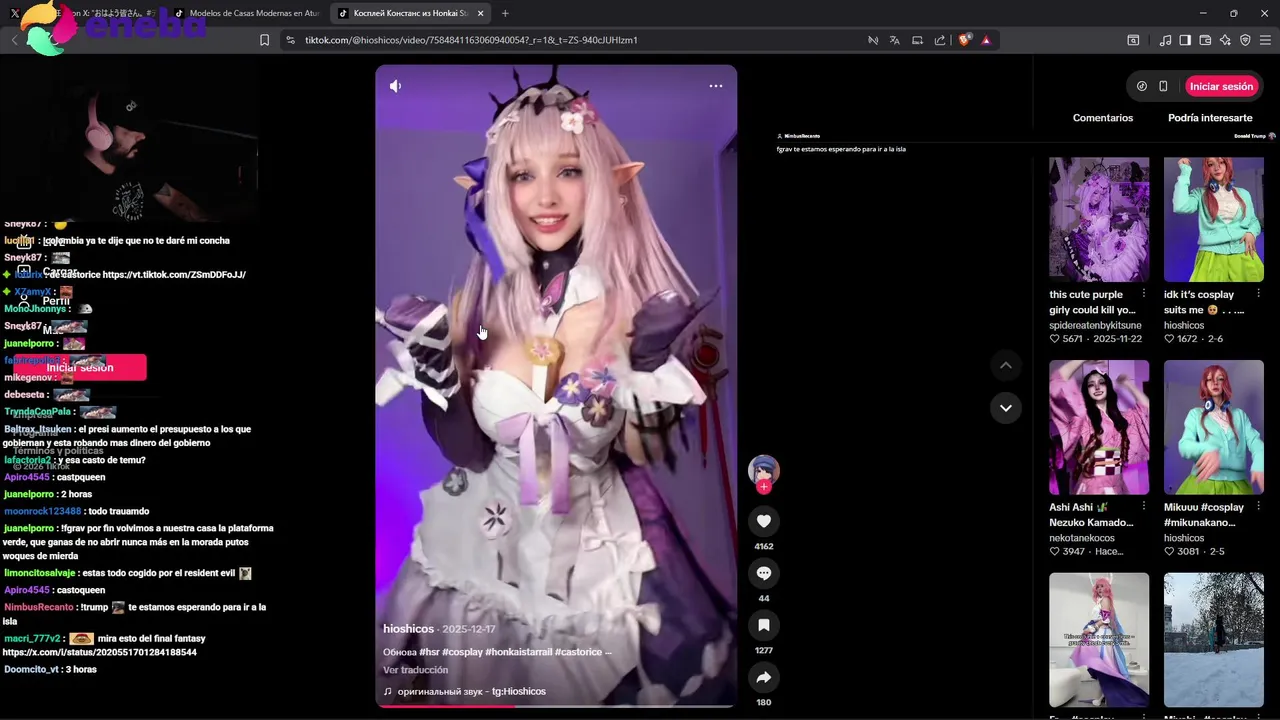Open options for the Ashi Ashi card

click(1144, 507)
